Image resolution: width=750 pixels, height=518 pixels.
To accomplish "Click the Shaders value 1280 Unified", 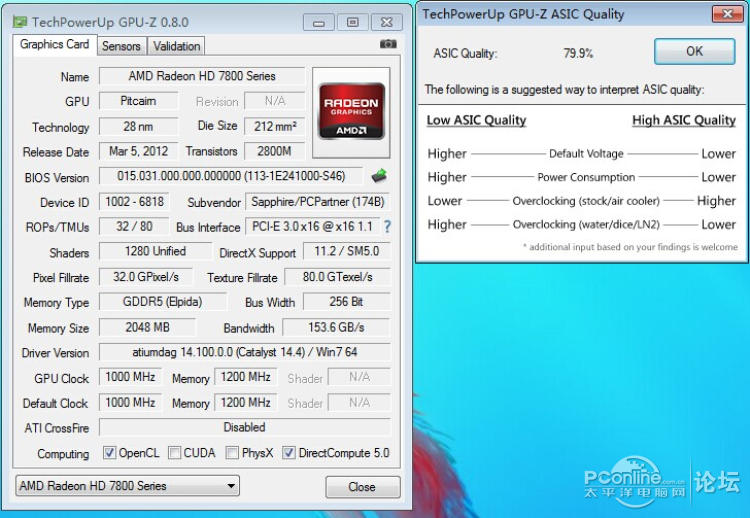I will [x=155, y=251].
